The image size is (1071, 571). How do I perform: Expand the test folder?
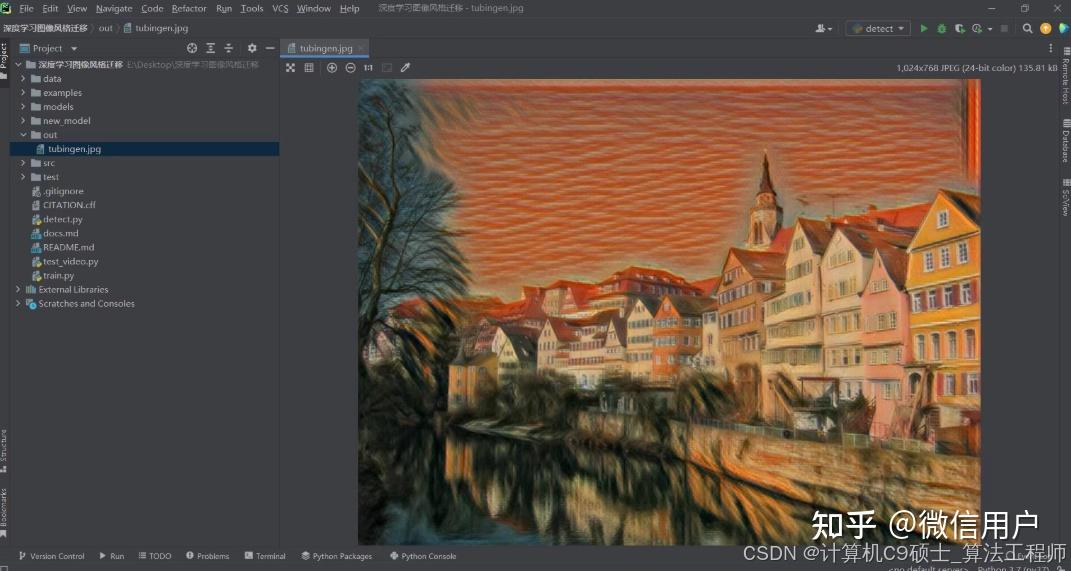click(x=23, y=177)
